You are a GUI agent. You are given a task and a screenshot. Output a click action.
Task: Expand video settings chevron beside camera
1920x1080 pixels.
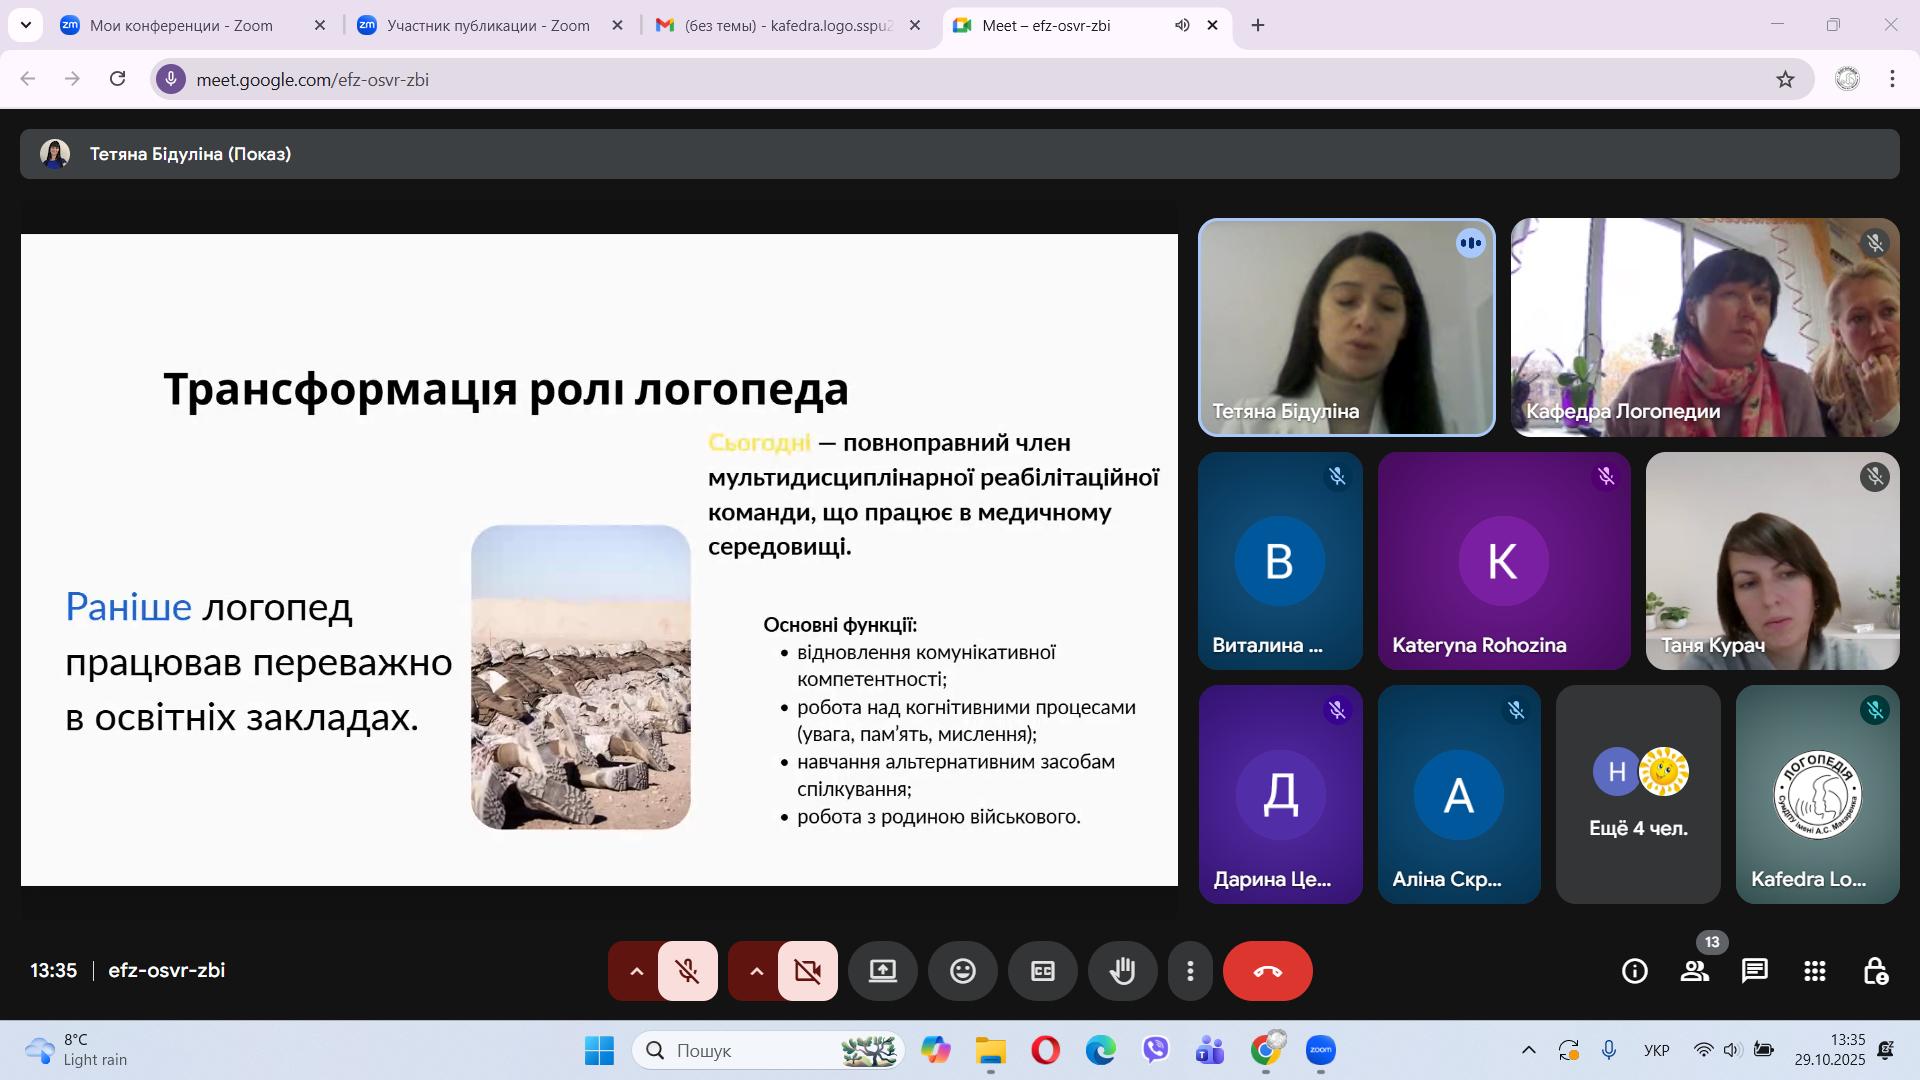pos(756,971)
